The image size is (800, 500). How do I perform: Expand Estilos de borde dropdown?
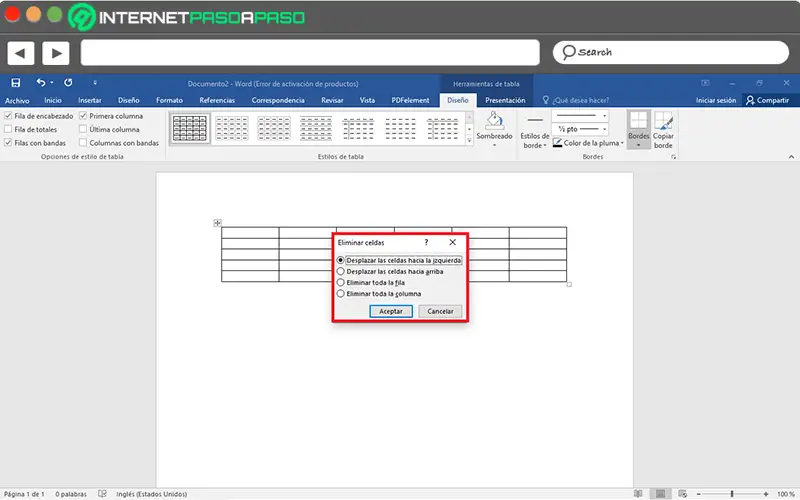[545, 145]
